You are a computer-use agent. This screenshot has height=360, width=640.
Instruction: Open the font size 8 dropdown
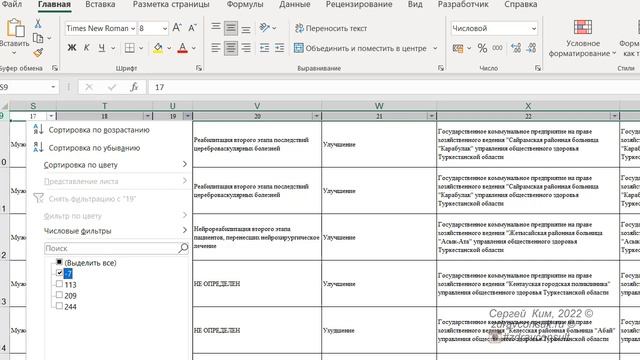click(x=165, y=28)
